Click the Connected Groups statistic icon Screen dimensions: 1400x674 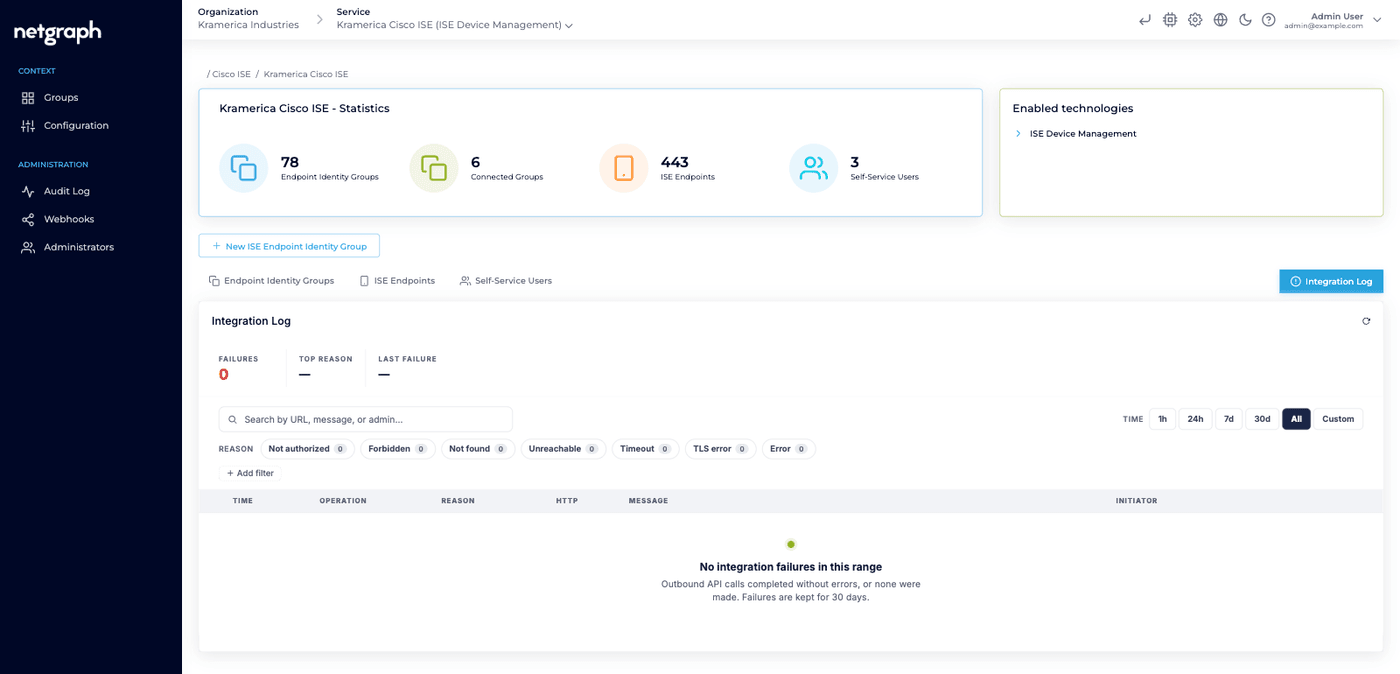point(434,168)
